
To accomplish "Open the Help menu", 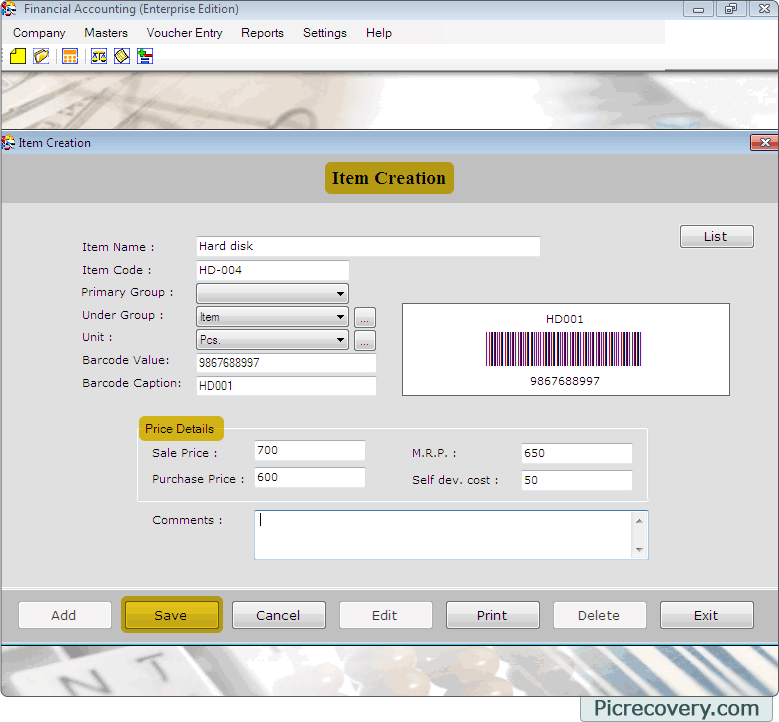I will [379, 33].
